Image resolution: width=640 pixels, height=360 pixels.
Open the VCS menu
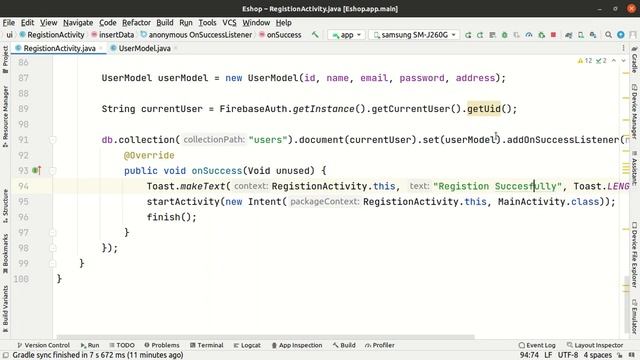pyautogui.click(x=229, y=22)
